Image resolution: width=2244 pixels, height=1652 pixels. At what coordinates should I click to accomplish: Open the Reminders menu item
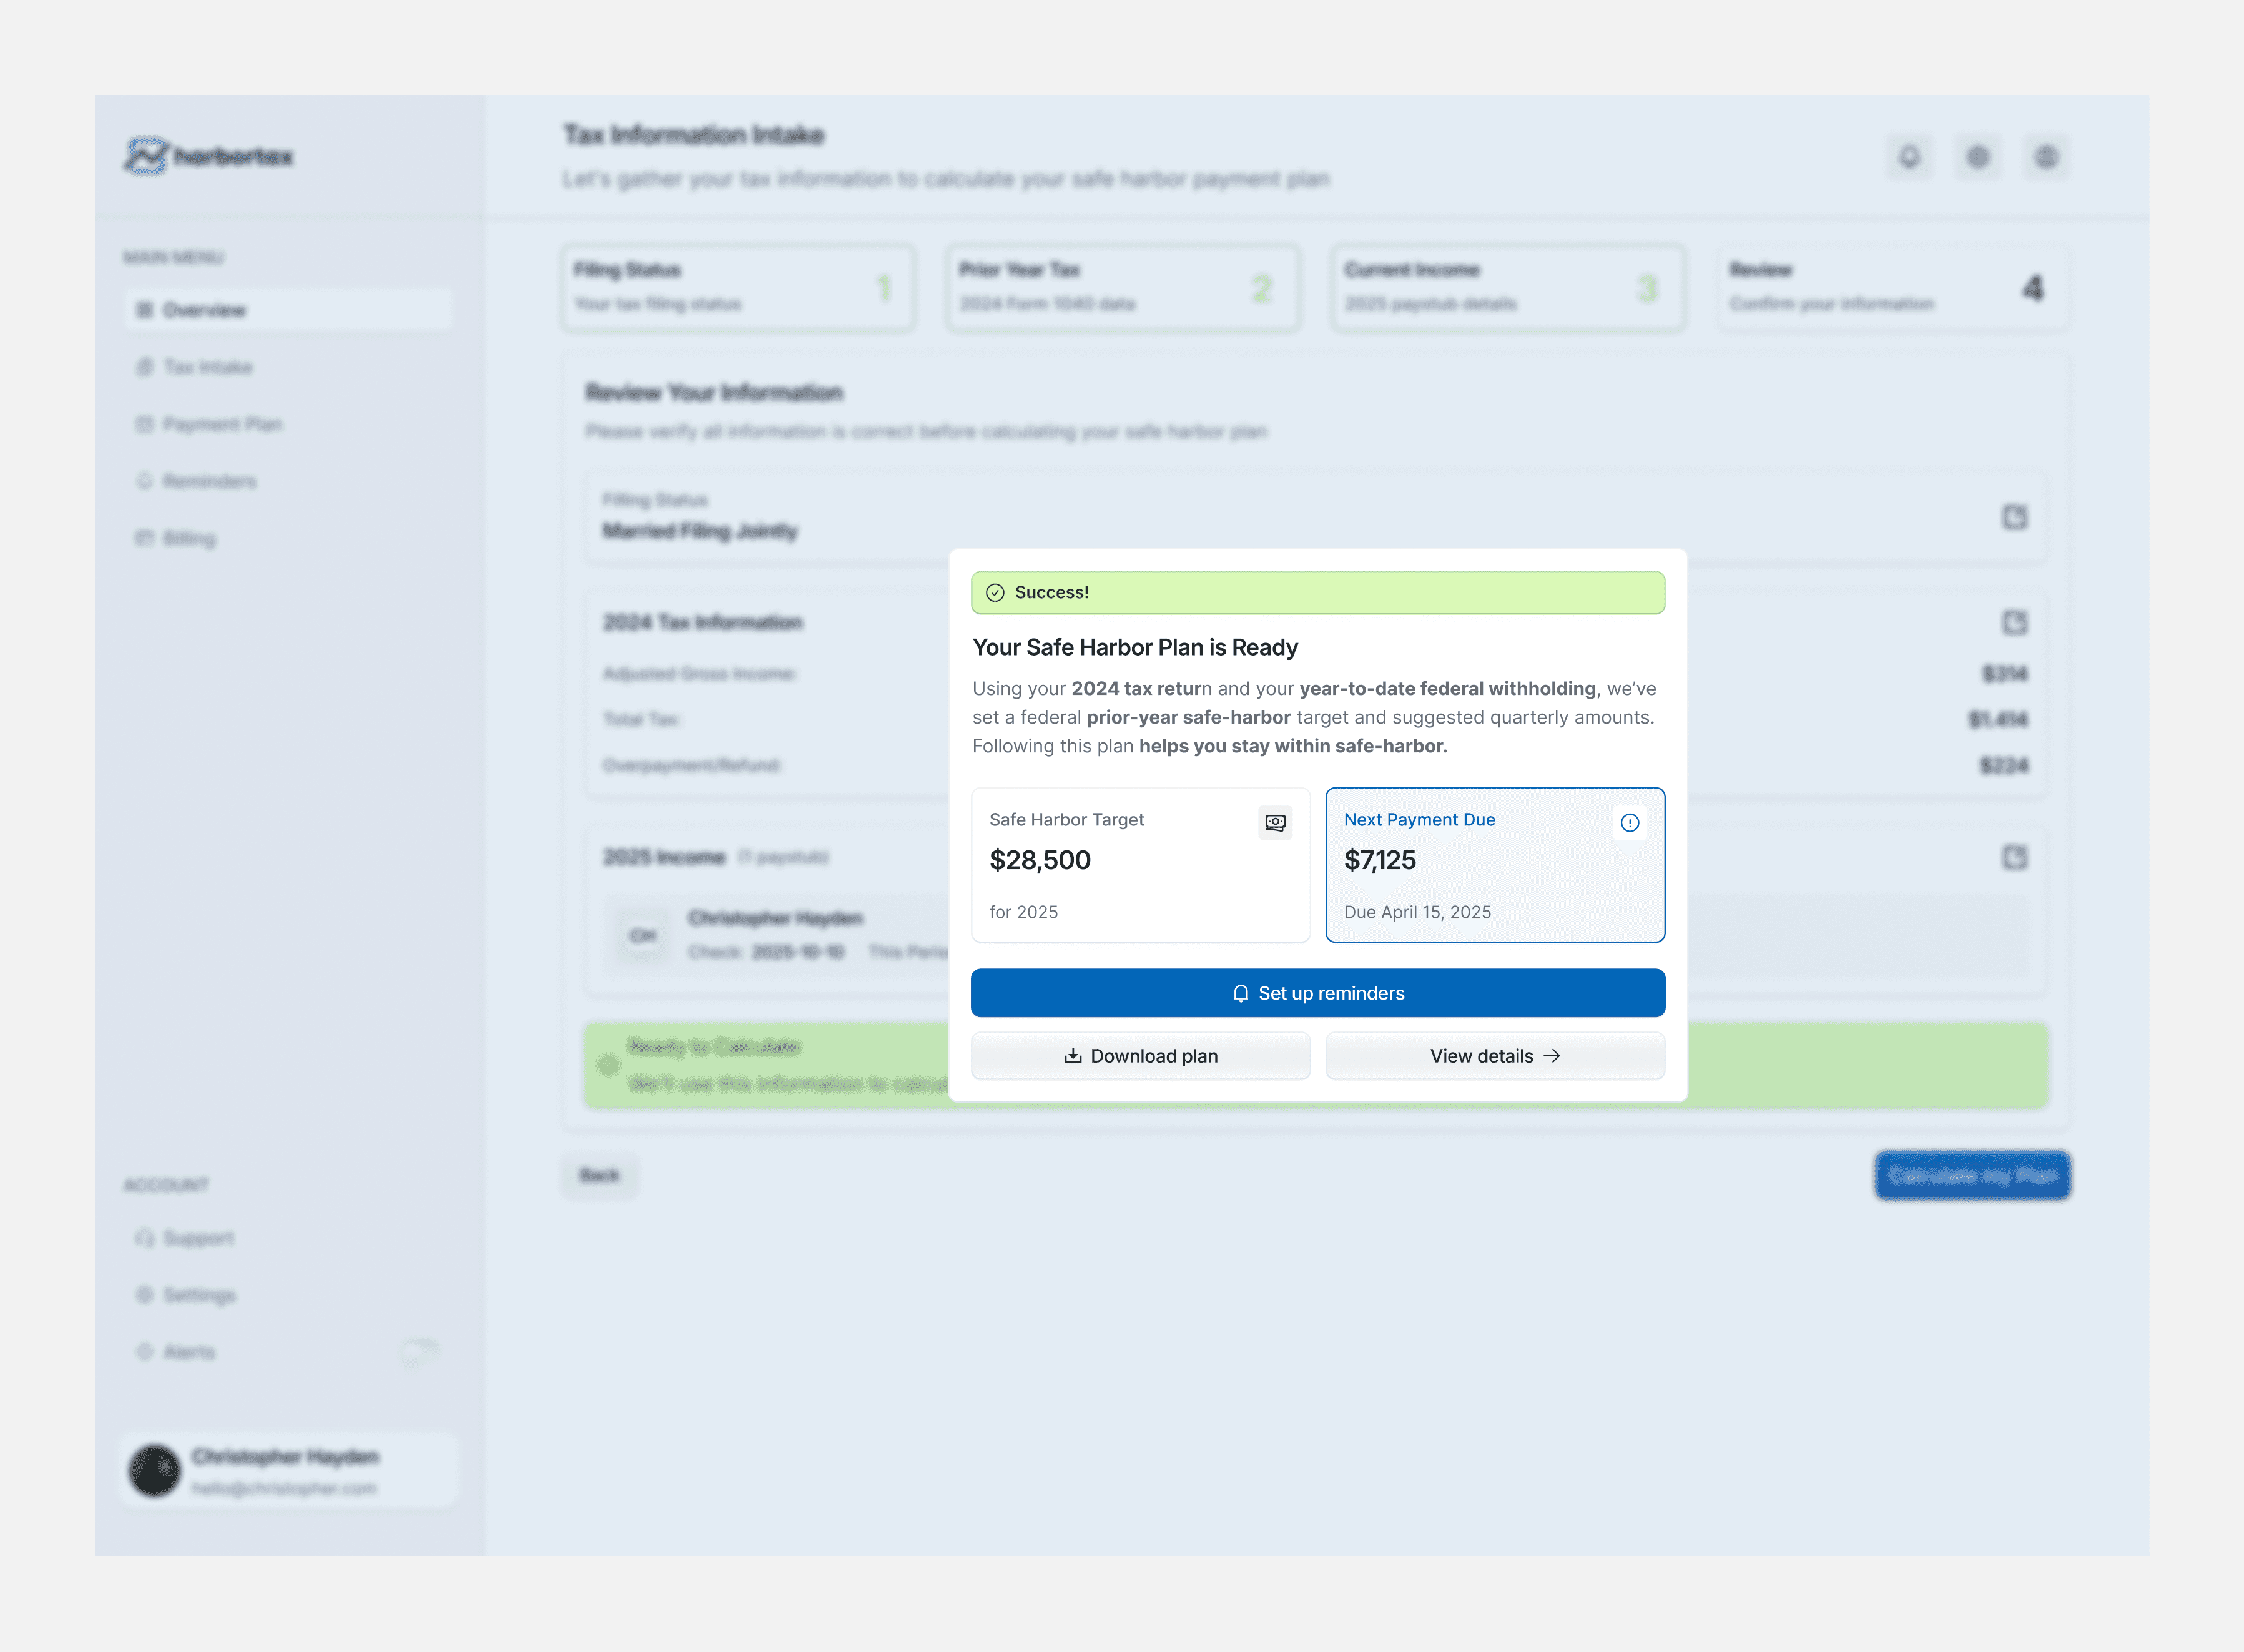pos(209,481)
